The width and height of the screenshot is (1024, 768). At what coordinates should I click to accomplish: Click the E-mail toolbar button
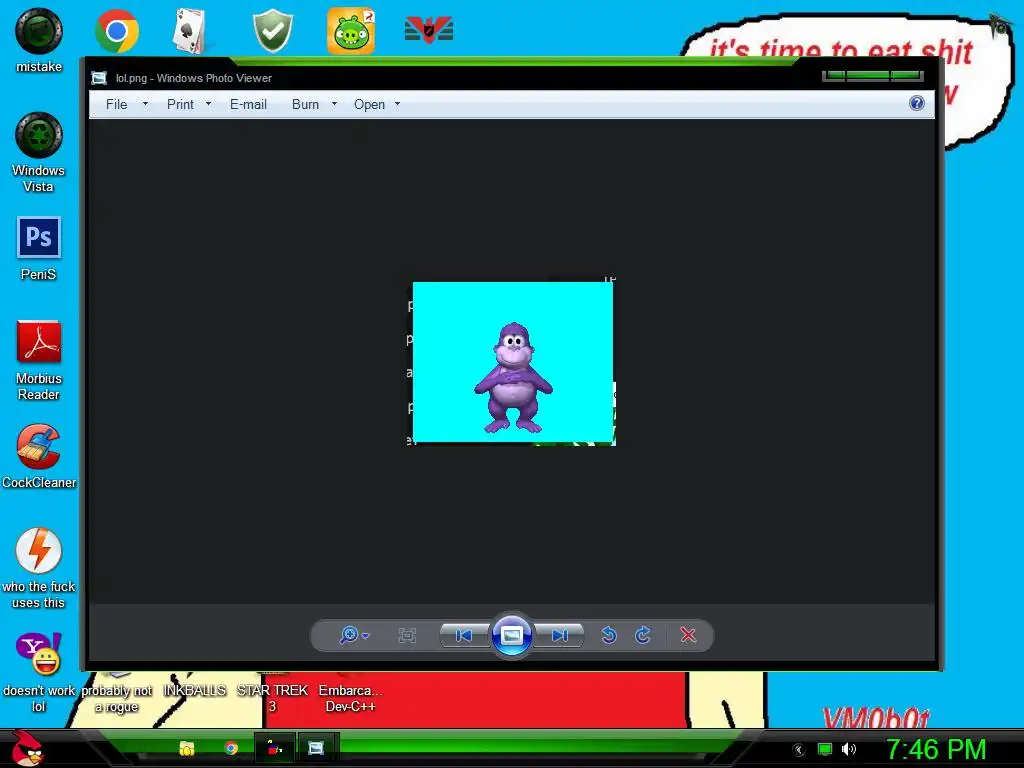click(248, 104)
